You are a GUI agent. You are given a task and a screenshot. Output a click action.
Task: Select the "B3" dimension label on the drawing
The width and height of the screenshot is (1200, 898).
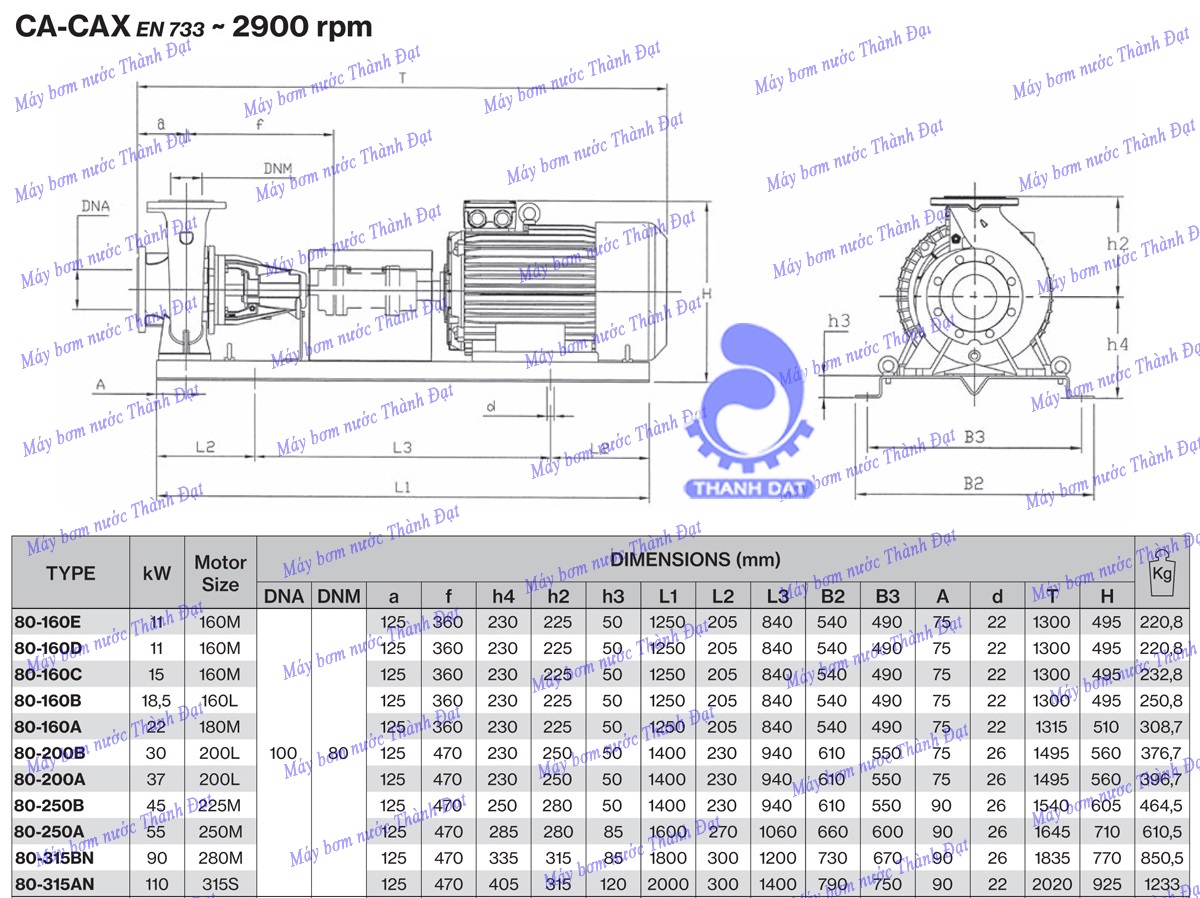(x=975, y=436)
